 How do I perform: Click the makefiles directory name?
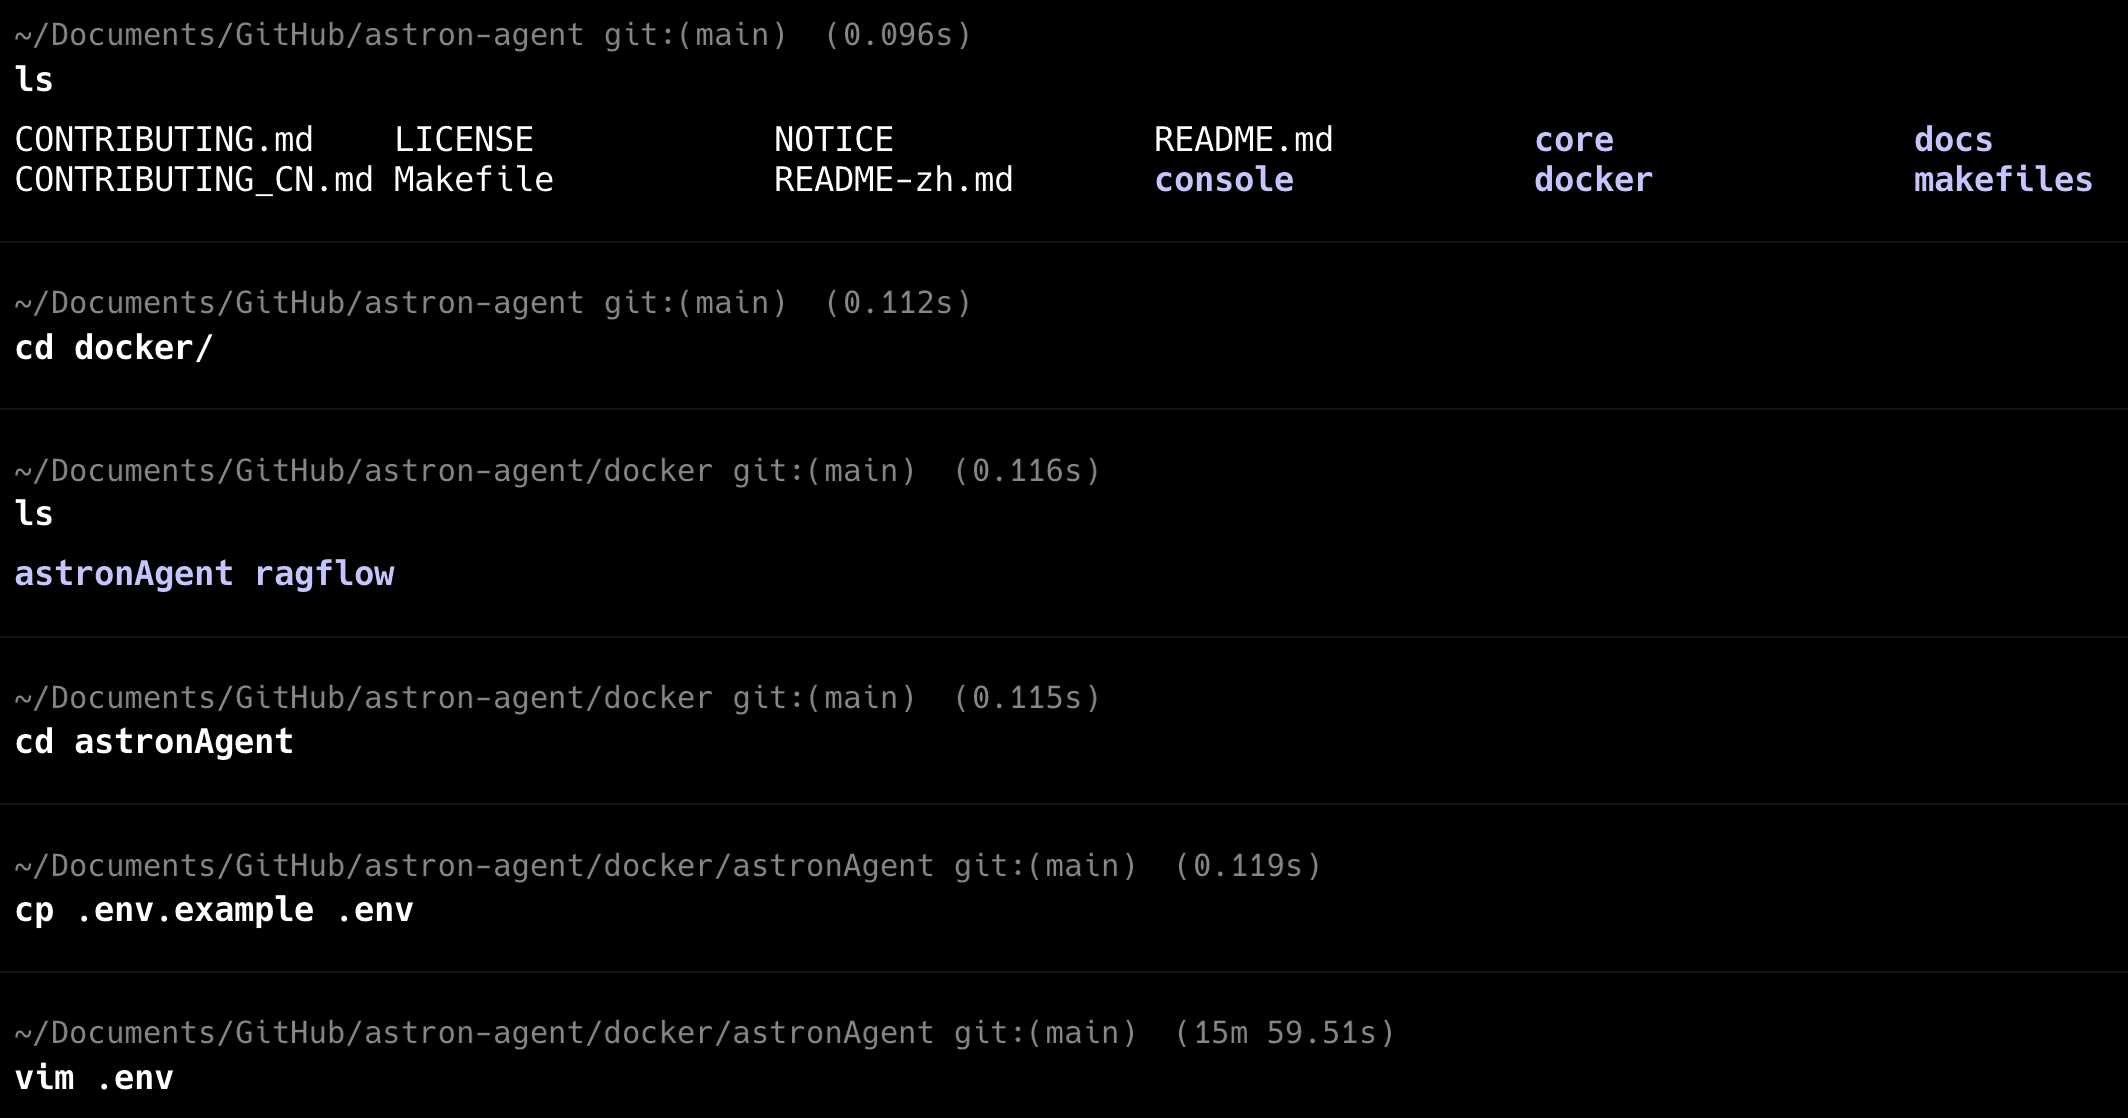pos(2003,180)
